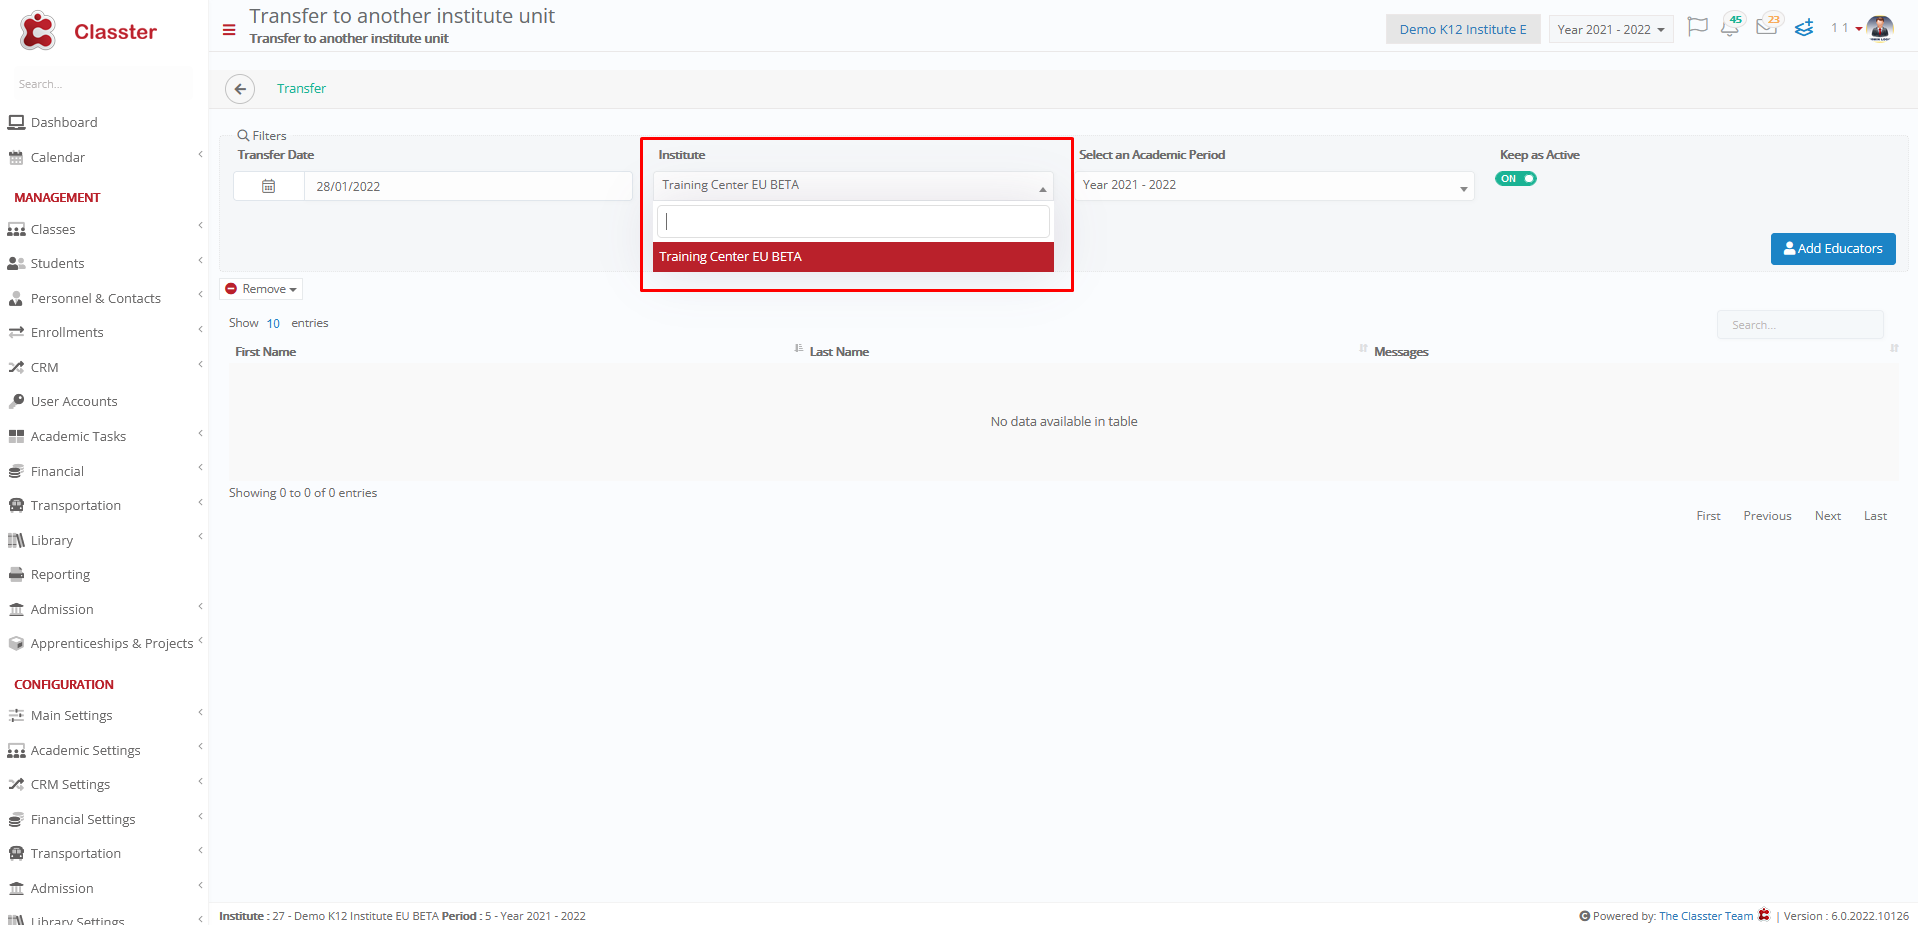
Task: Open notifications bell icon
Action: (1729, 28)
